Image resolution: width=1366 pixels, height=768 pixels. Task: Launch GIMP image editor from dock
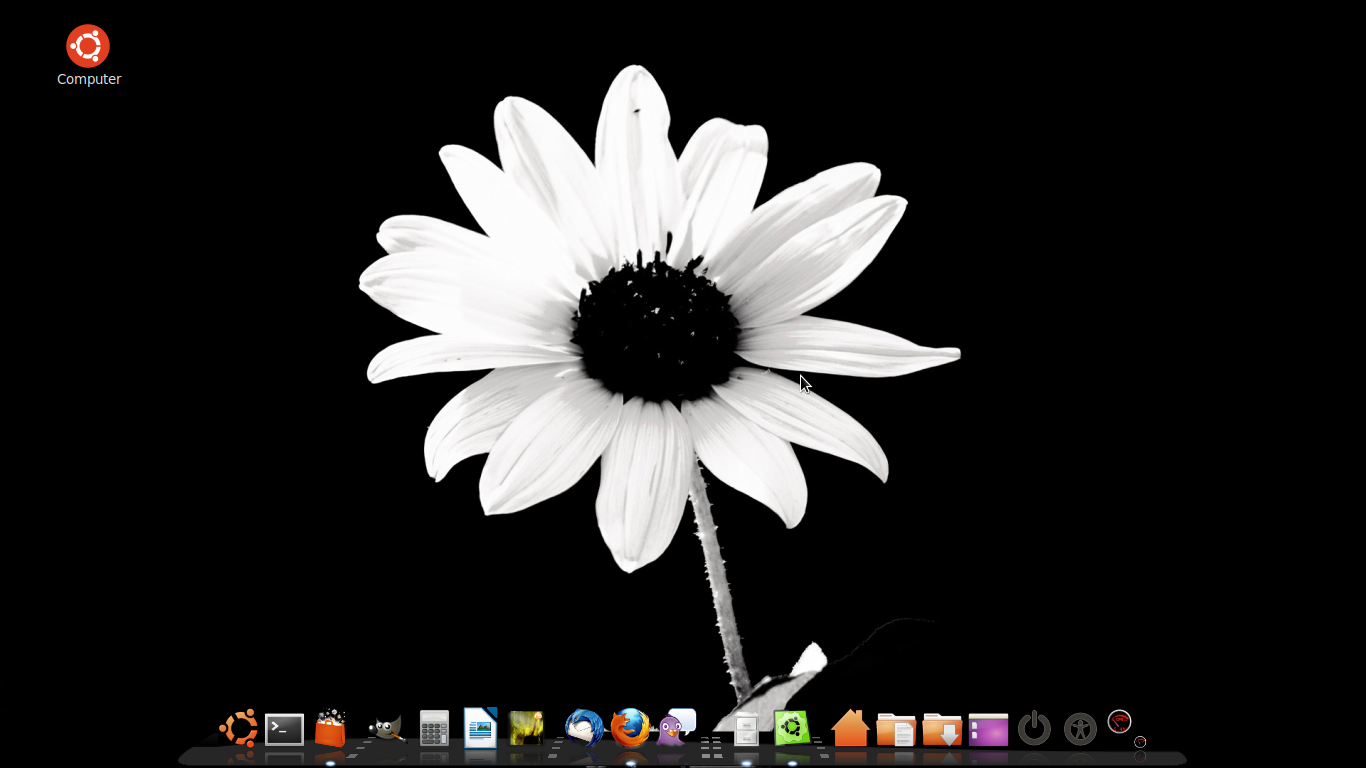point(385,728)
